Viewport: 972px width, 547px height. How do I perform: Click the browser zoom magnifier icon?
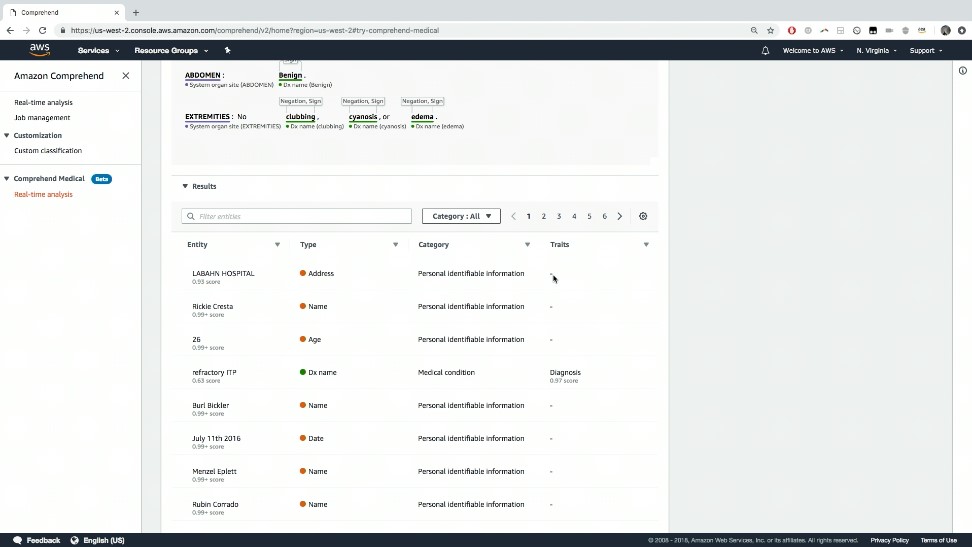tap(754, 30)
